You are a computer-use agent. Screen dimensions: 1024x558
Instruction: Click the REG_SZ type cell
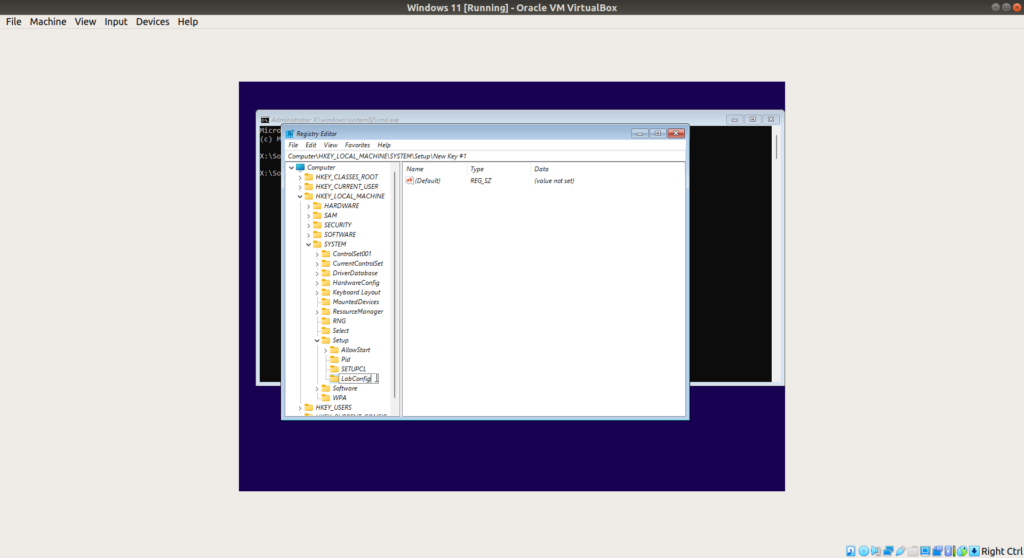tap(480, 181)
